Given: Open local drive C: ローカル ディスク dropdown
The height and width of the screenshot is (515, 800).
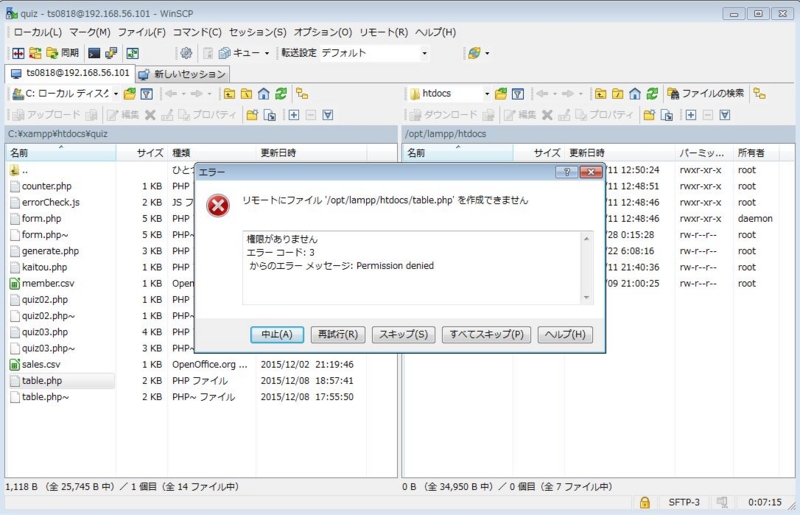Looking at the screenshot, I should coord(65,94).
